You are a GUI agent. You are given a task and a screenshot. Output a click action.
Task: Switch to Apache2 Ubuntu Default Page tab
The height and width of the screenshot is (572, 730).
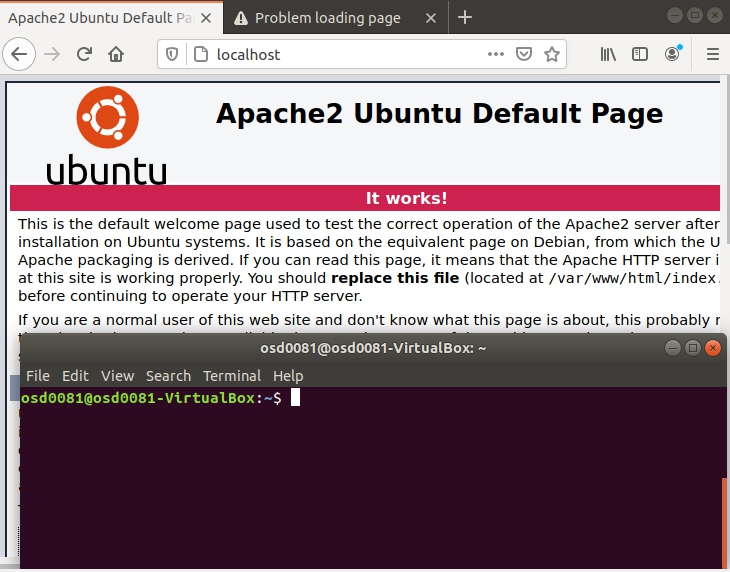pos(112,18)
